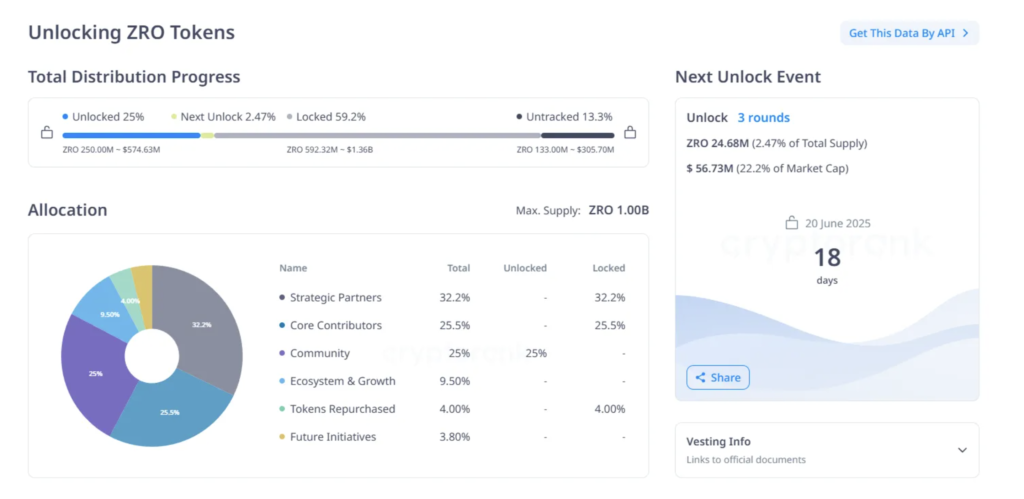Screen dimensions: 1024x499
Task: Expand the Vesting Info section chevron
Action: 962,450
